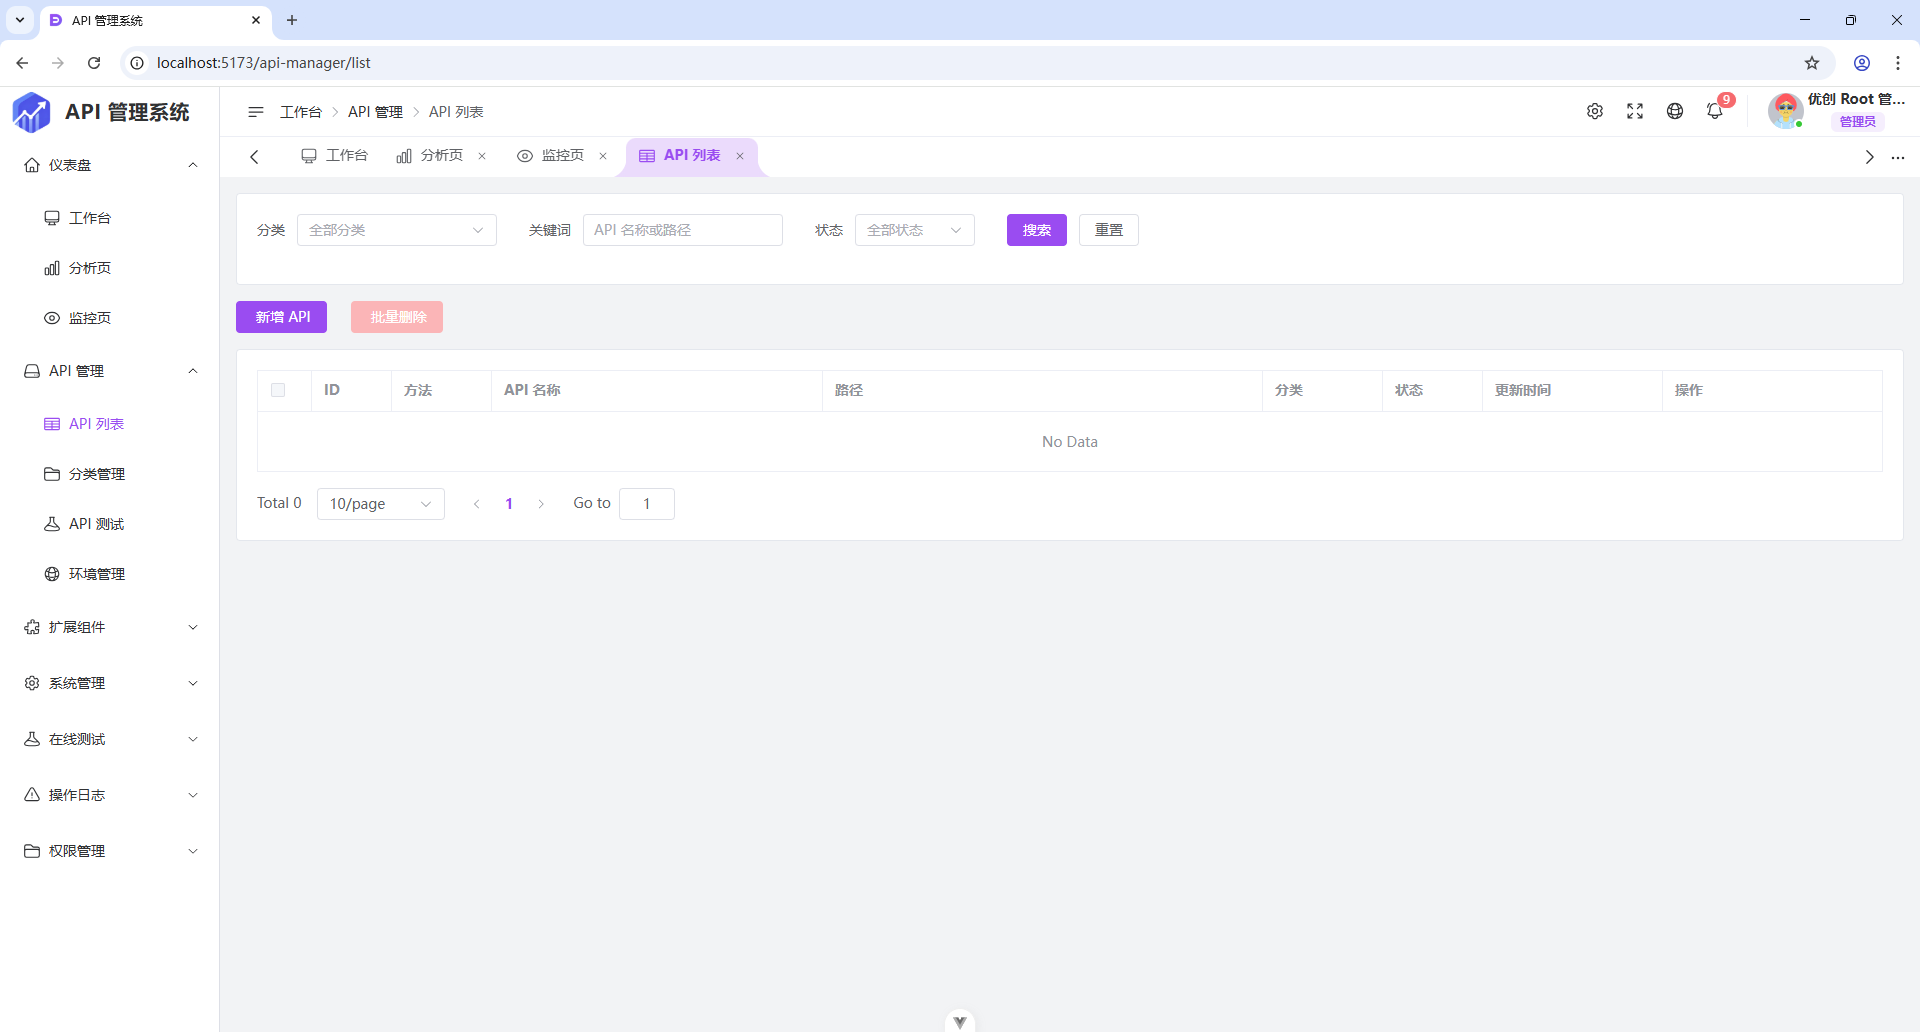Click the user avatar picture

tap(1785, 111)
